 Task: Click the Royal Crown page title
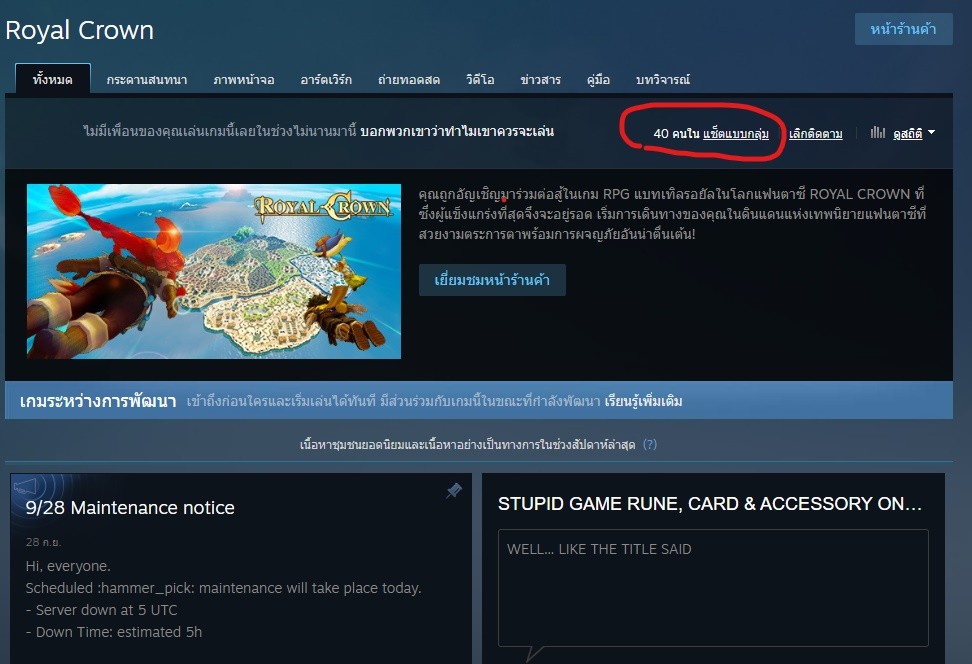pos(79,30)
